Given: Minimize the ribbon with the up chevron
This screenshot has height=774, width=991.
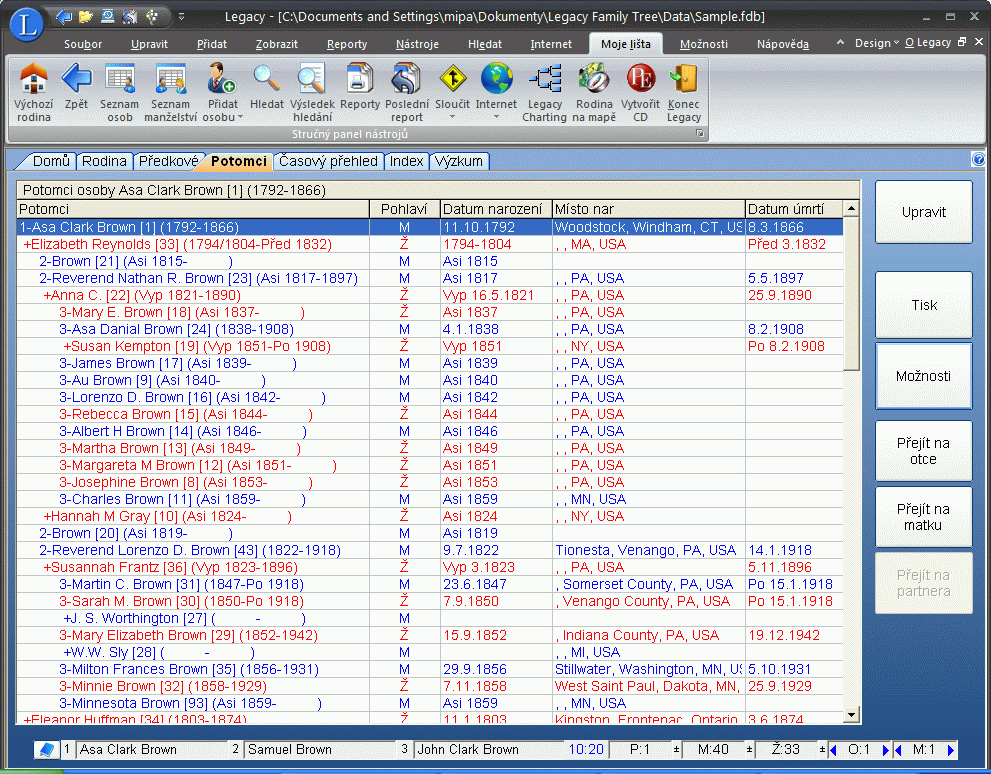Looking at the screenshot, I should (x=840, y=42).
